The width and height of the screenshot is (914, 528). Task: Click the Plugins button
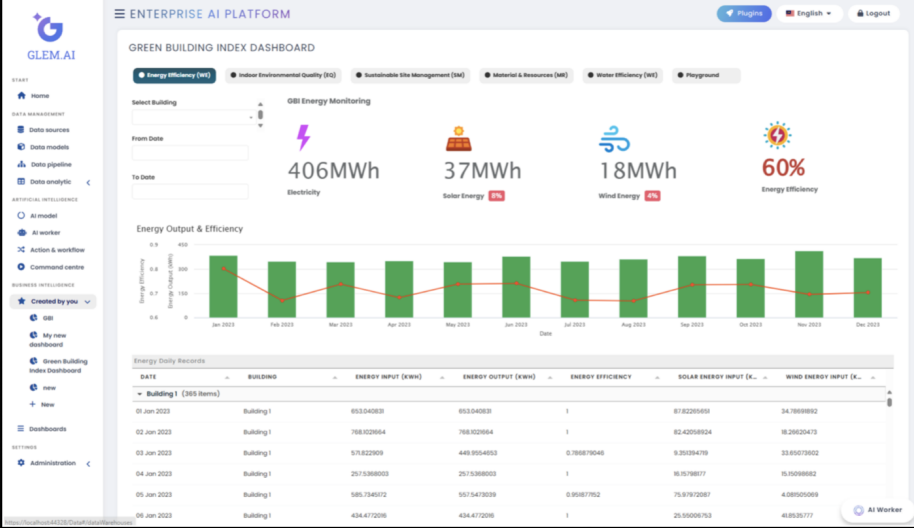[744, 13]
